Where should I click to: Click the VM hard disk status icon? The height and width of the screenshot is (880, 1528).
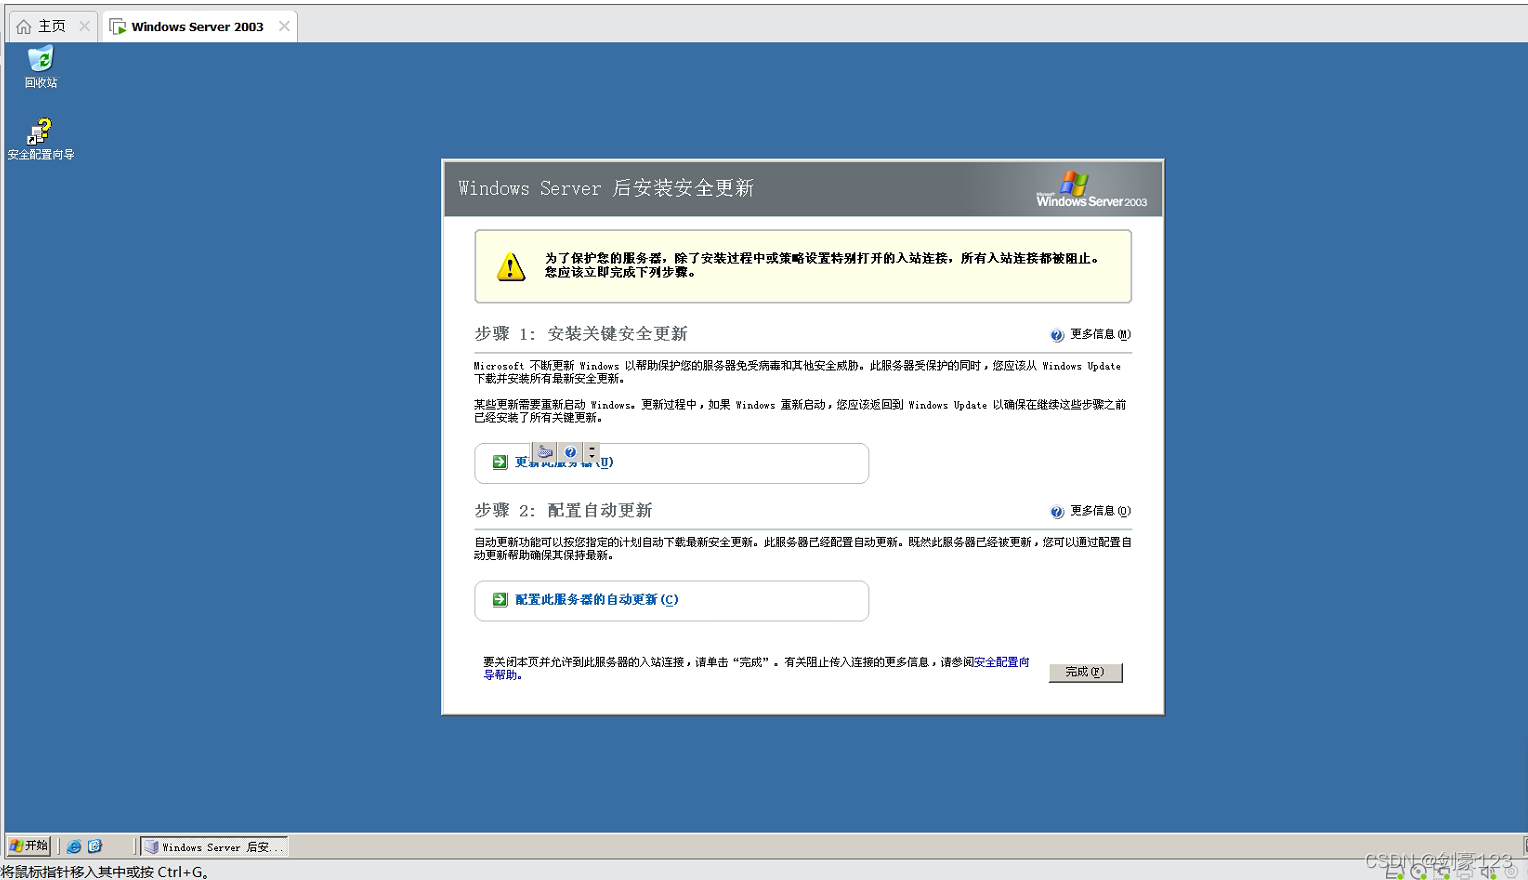click(1394, 872)
